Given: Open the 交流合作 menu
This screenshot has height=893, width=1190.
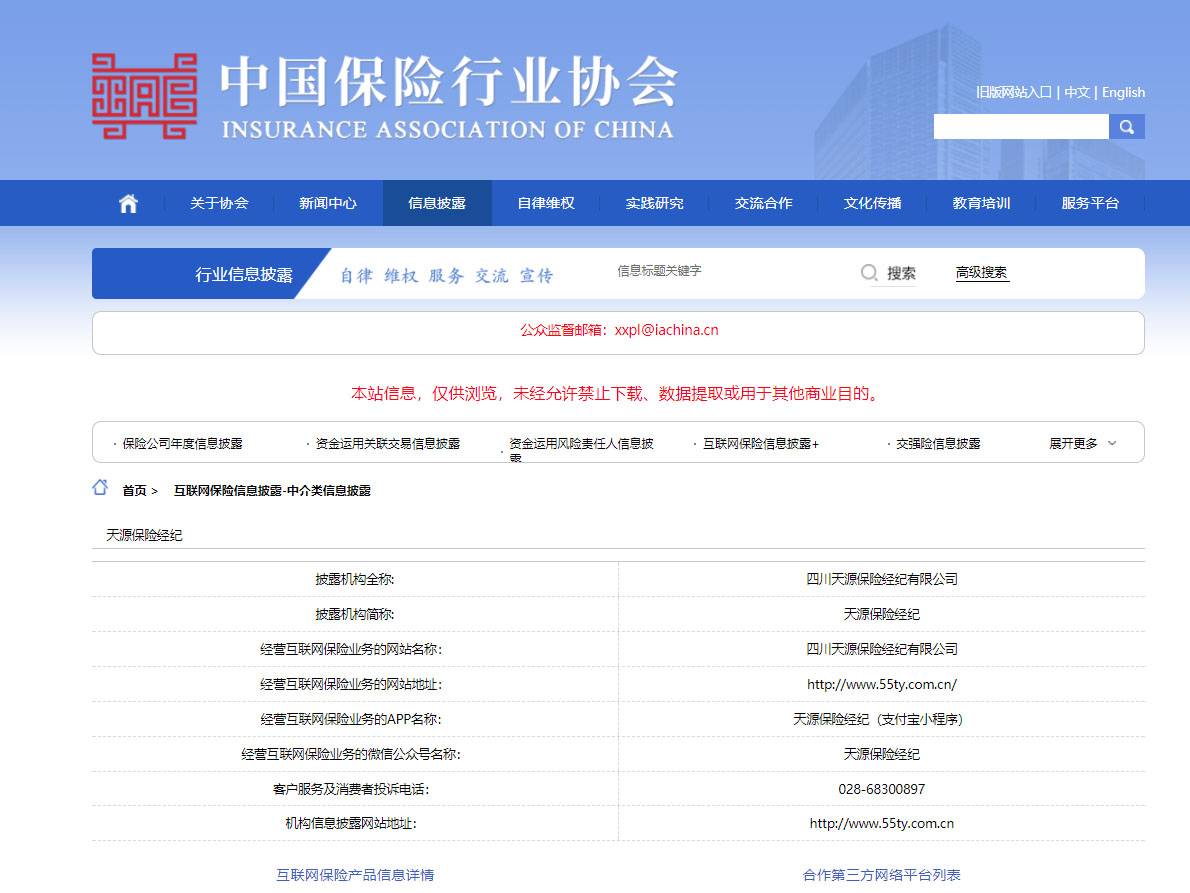Looking at the screenshot, I should point(763,203).
